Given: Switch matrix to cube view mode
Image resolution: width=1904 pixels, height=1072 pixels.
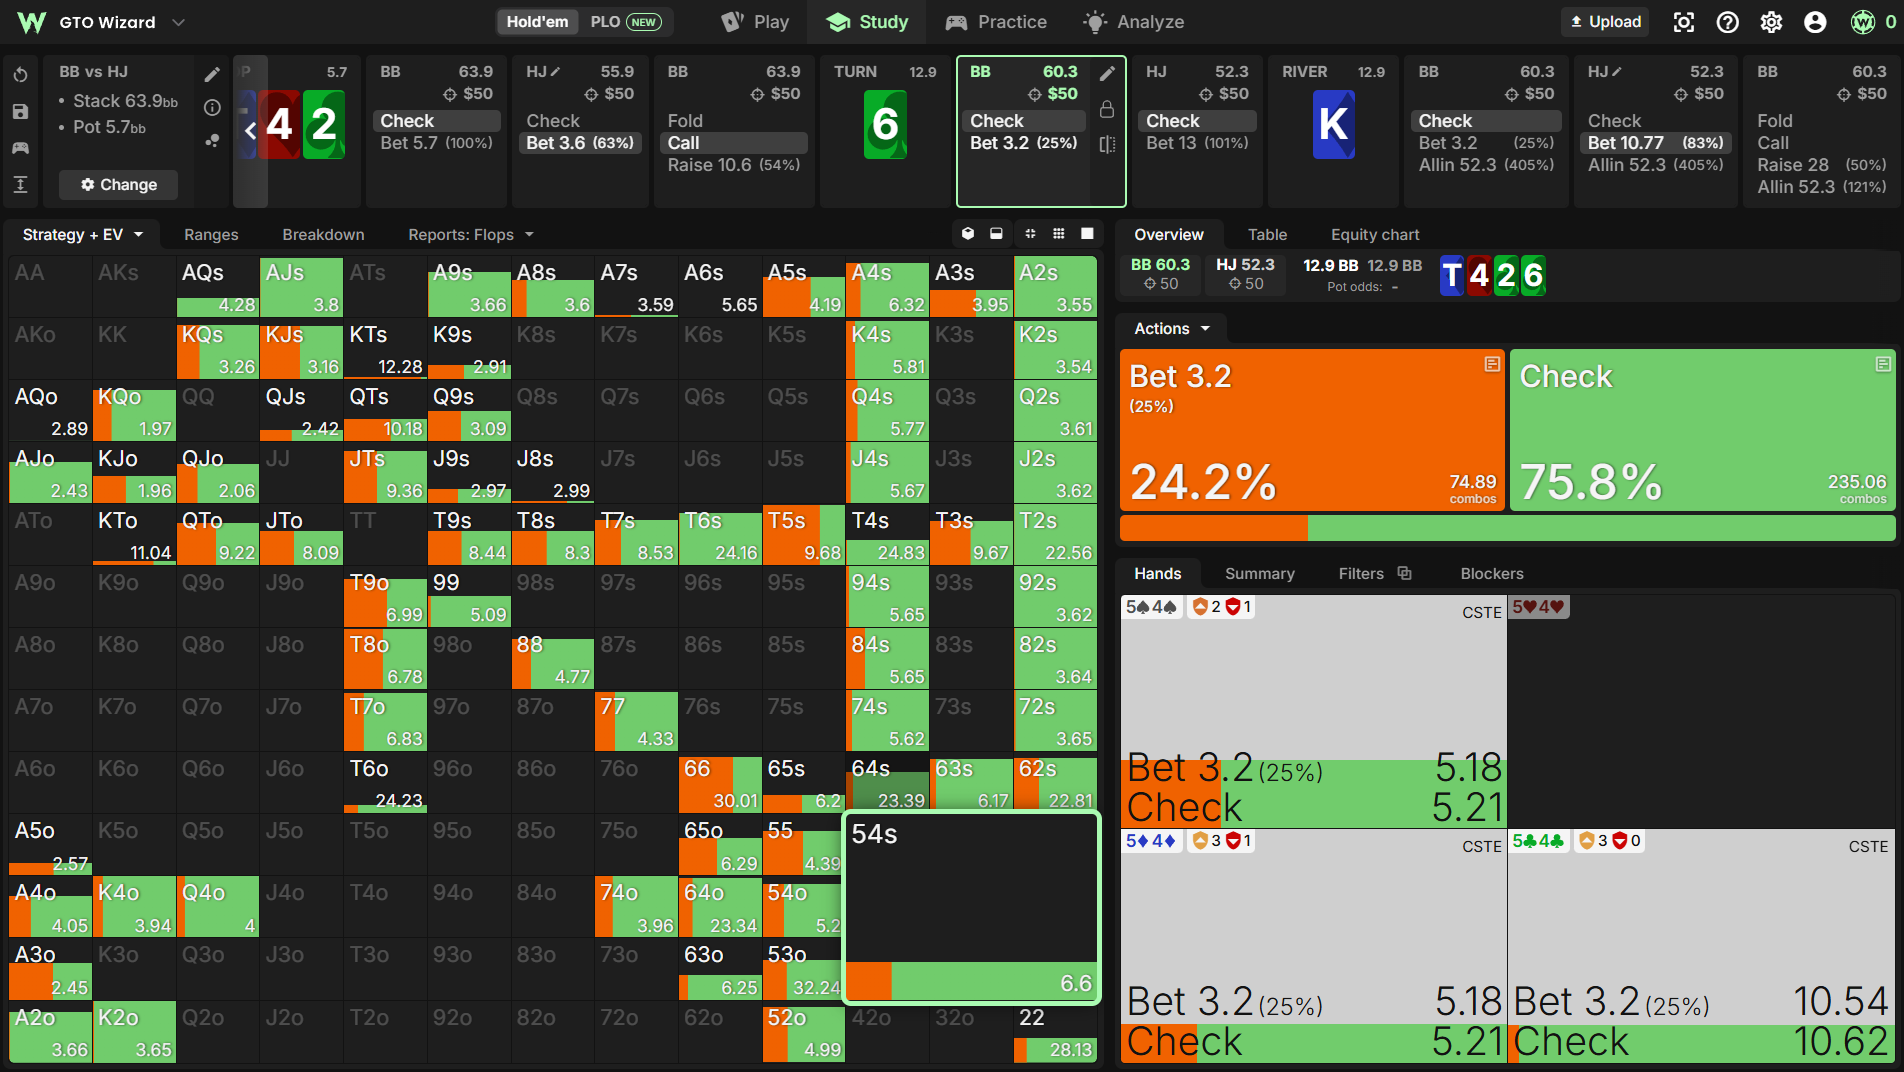Looking at the screenshot, I should tap(967, 234).
